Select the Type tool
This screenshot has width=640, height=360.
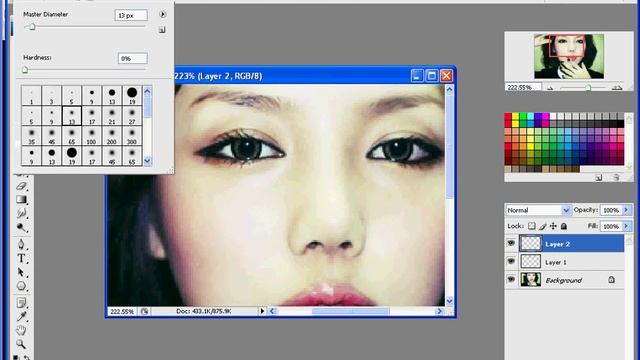click(x=22, y=258)
